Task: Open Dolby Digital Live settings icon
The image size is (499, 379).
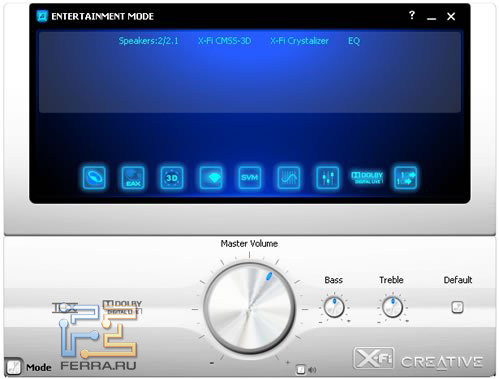Action: coord(367,177)
